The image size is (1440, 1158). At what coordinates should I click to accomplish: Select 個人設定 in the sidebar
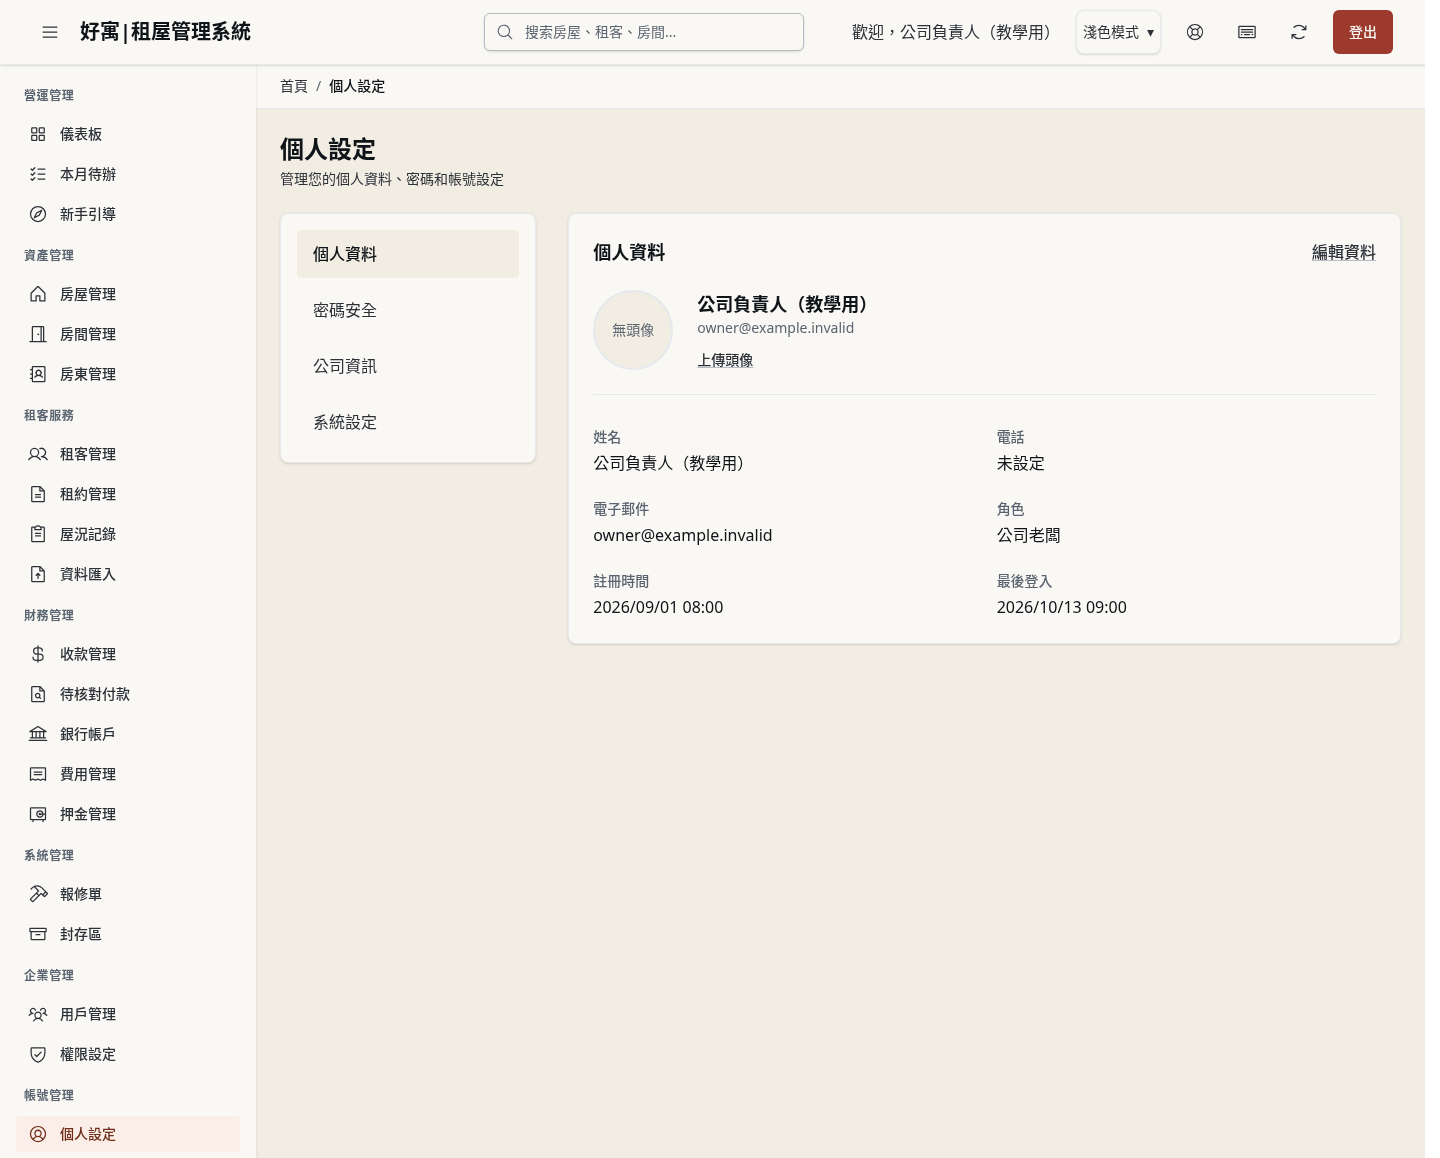(128, 1134)
